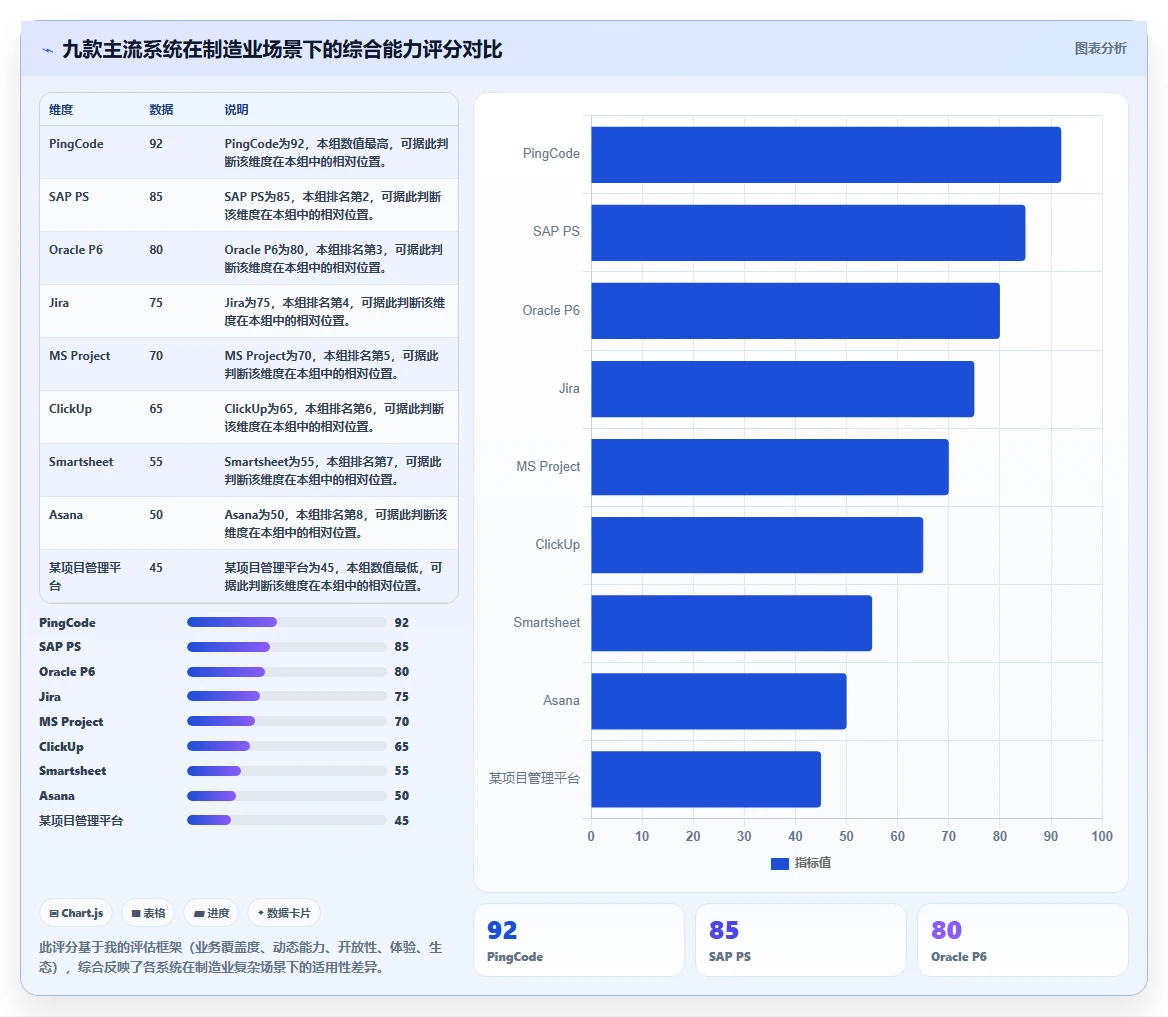Click the Jira bar in the chart
This screenshot has height=1017, width=1168.
click(783, 389)
